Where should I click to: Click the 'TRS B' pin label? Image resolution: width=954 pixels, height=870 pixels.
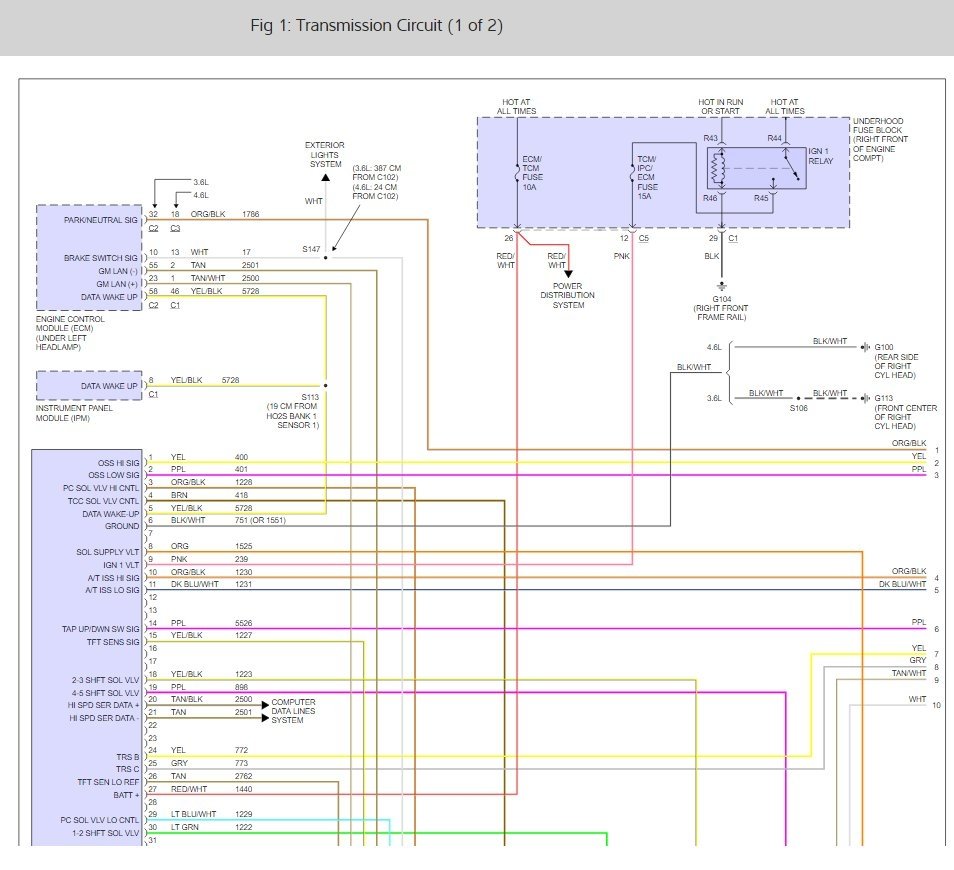(128, 757)
